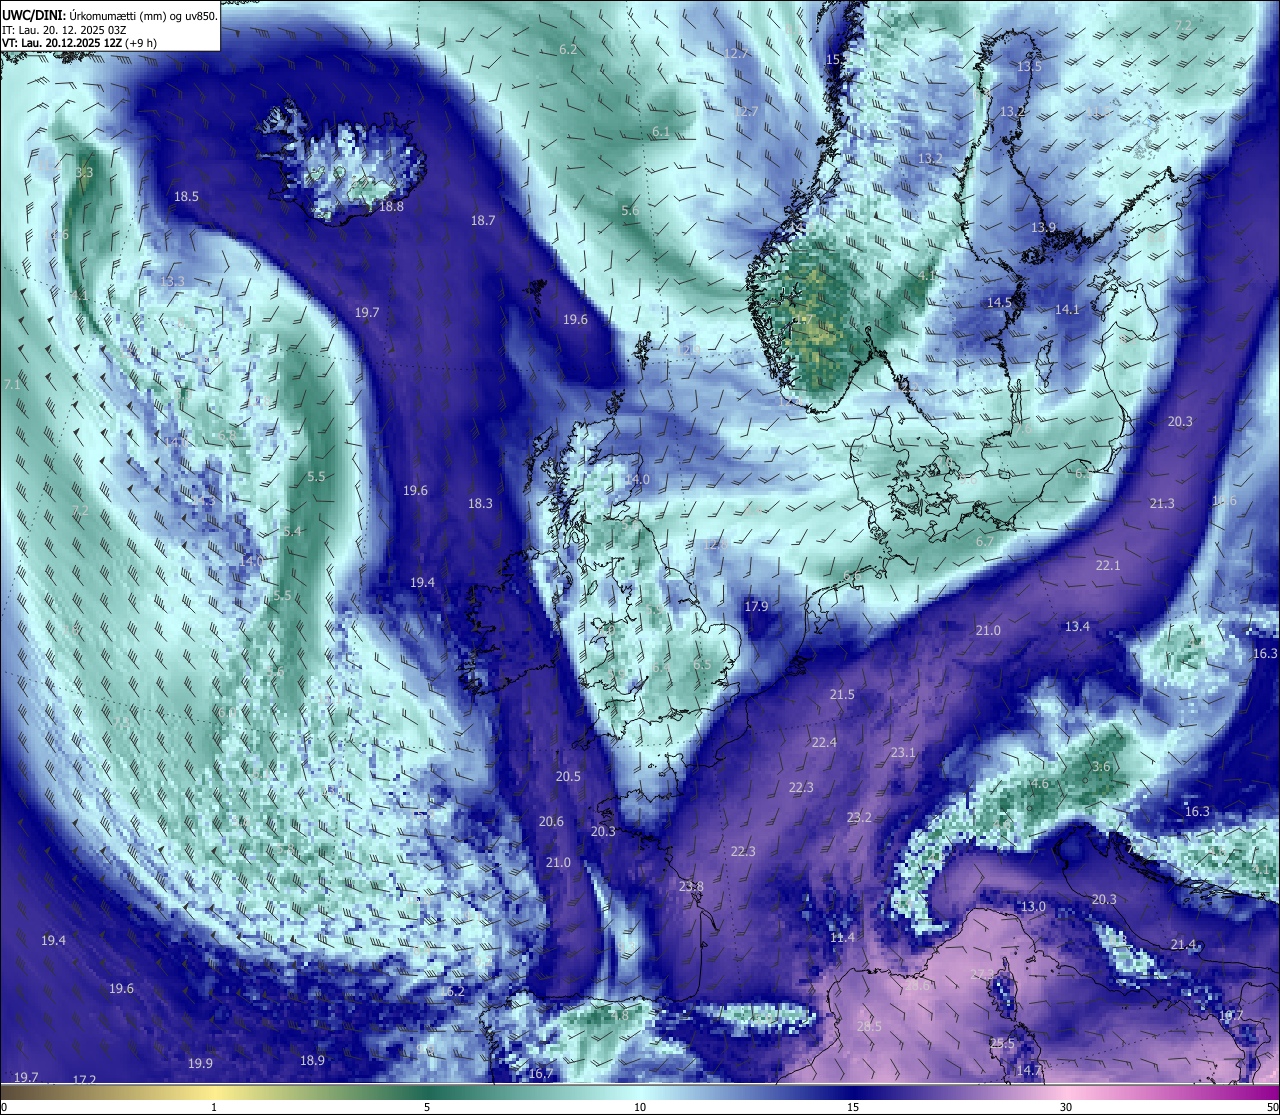Viewport: 1280px width, 1115px height.
Task: Click the 22.1 value on the map
Action: click(x=1108, y=566)
